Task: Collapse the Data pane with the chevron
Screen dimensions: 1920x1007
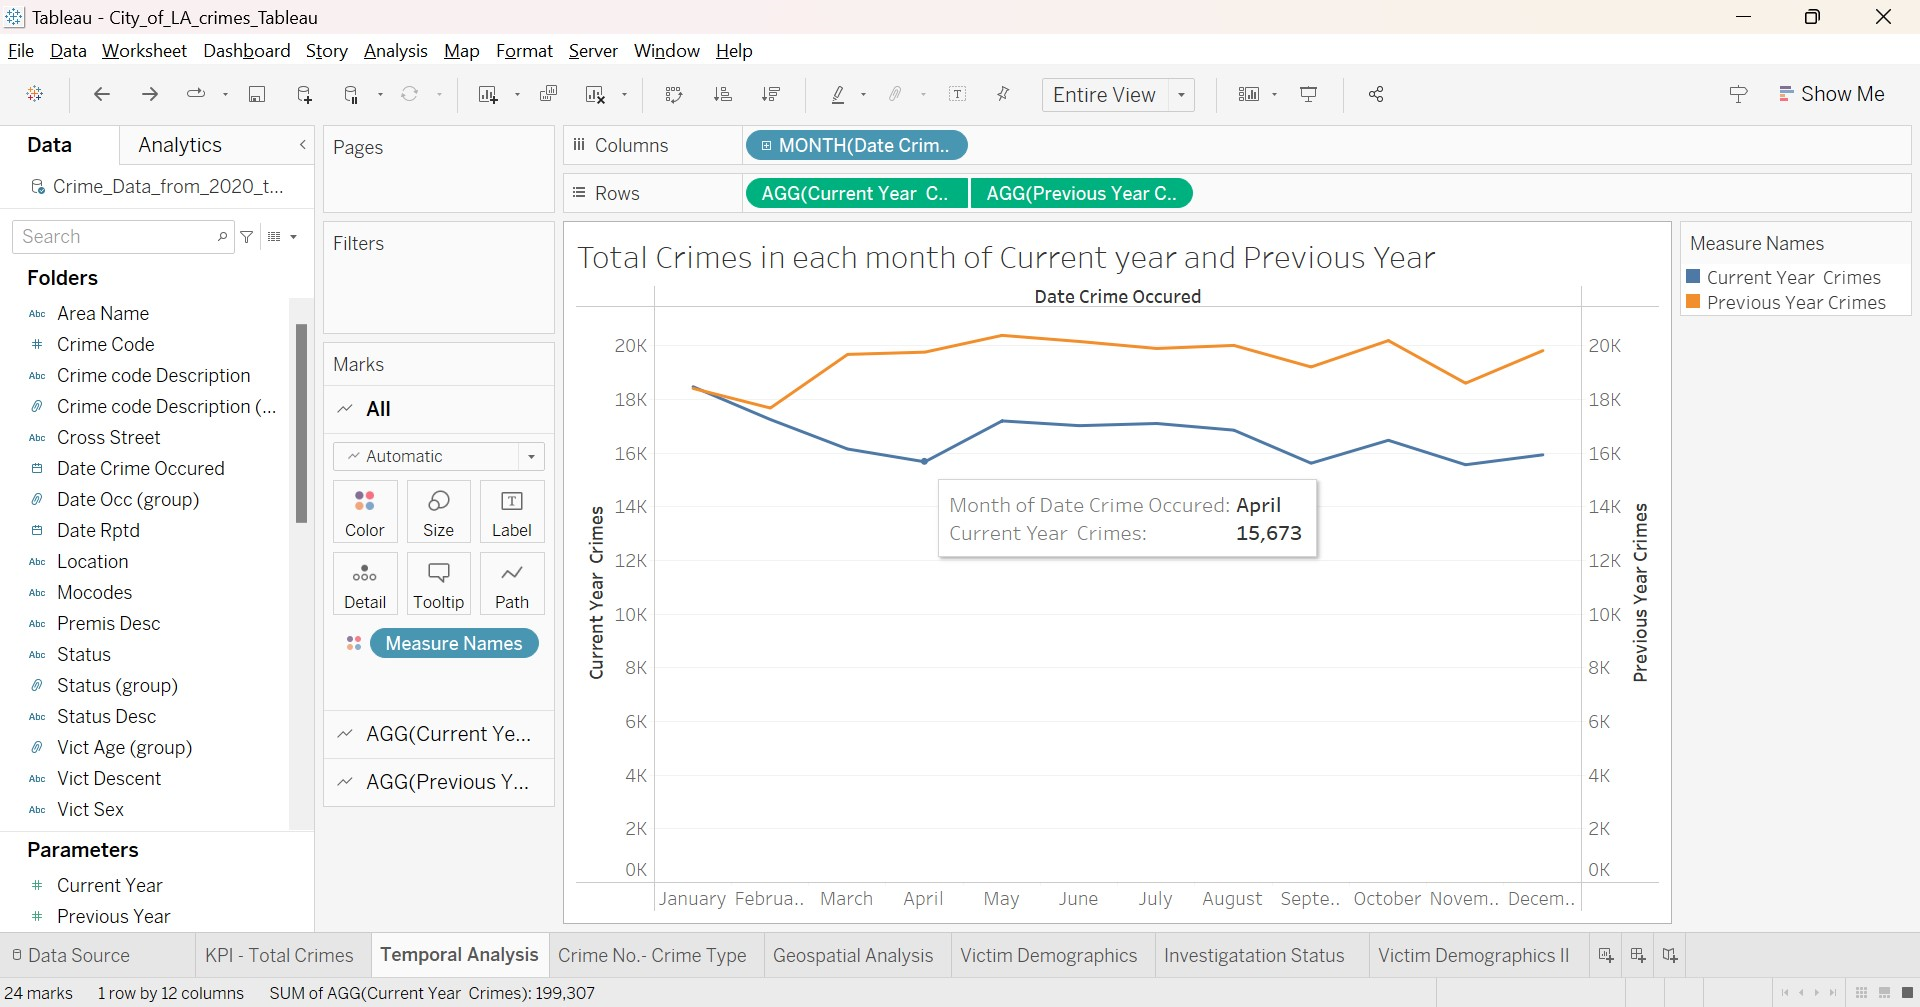Action: click(x=302, y=144)
